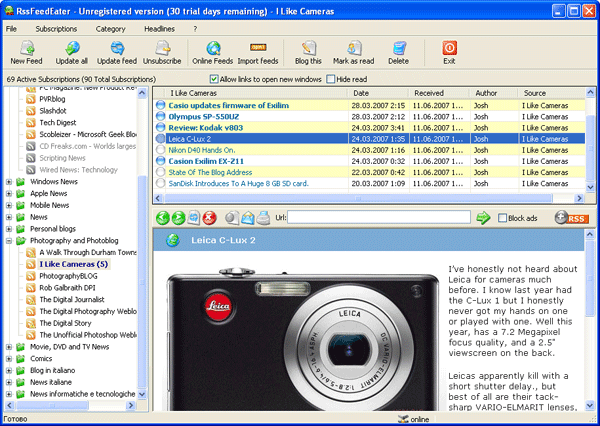Screen dimensions: 600x426
Task: Sort headlines by the Date column
Action: 360,93
